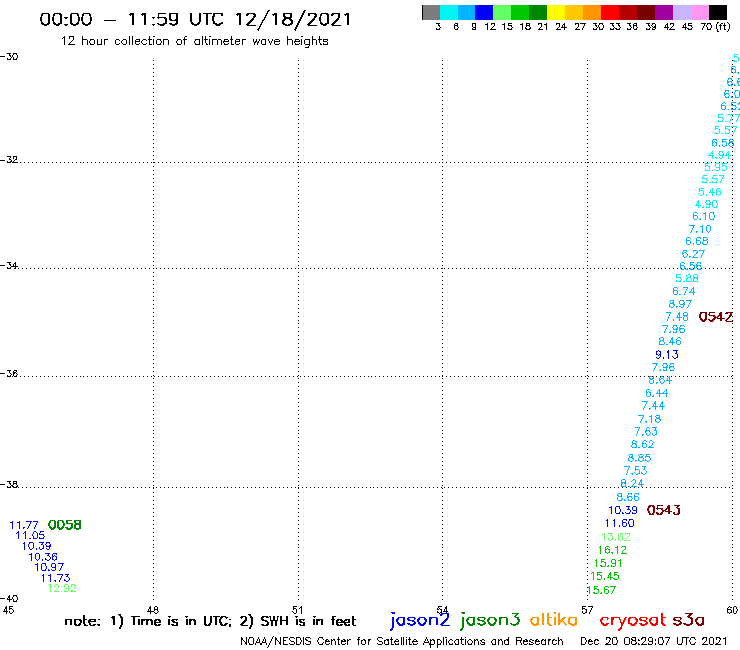Image resolution: width=740 pixels, height=650 pixels.
Task: Click the wave height value 7.10
Action: pos(700,228)
